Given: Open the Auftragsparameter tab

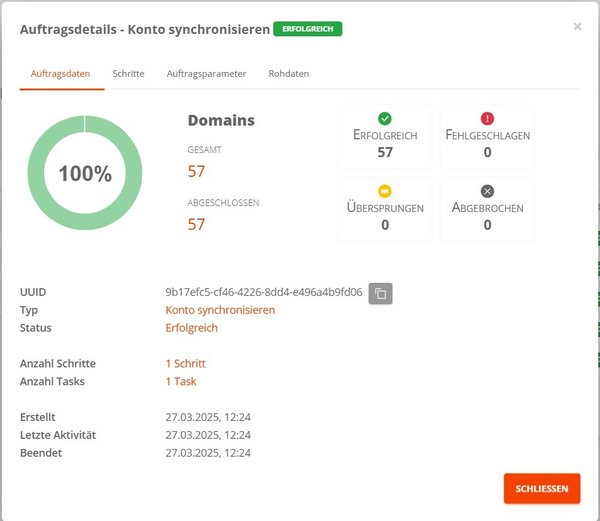Looking at the screenshot, I should (206, 74).
